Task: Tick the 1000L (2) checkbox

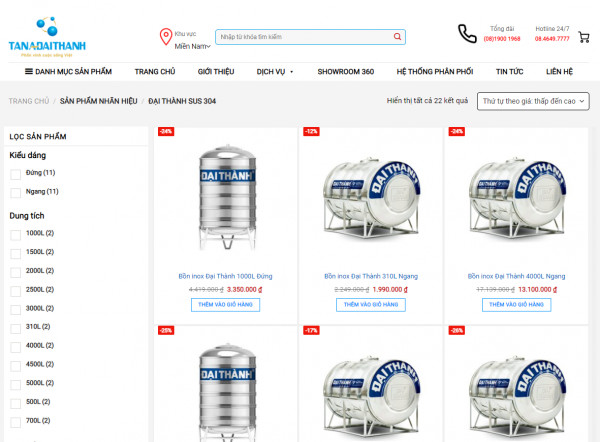Action: (16, 235)
